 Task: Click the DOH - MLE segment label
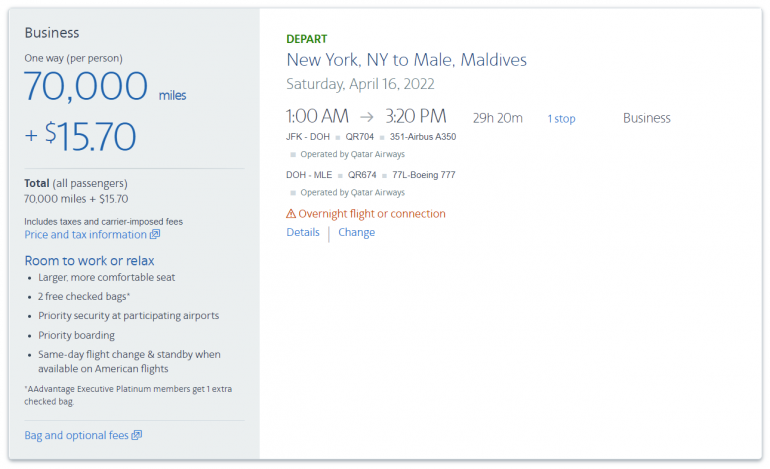click(308, 174)
